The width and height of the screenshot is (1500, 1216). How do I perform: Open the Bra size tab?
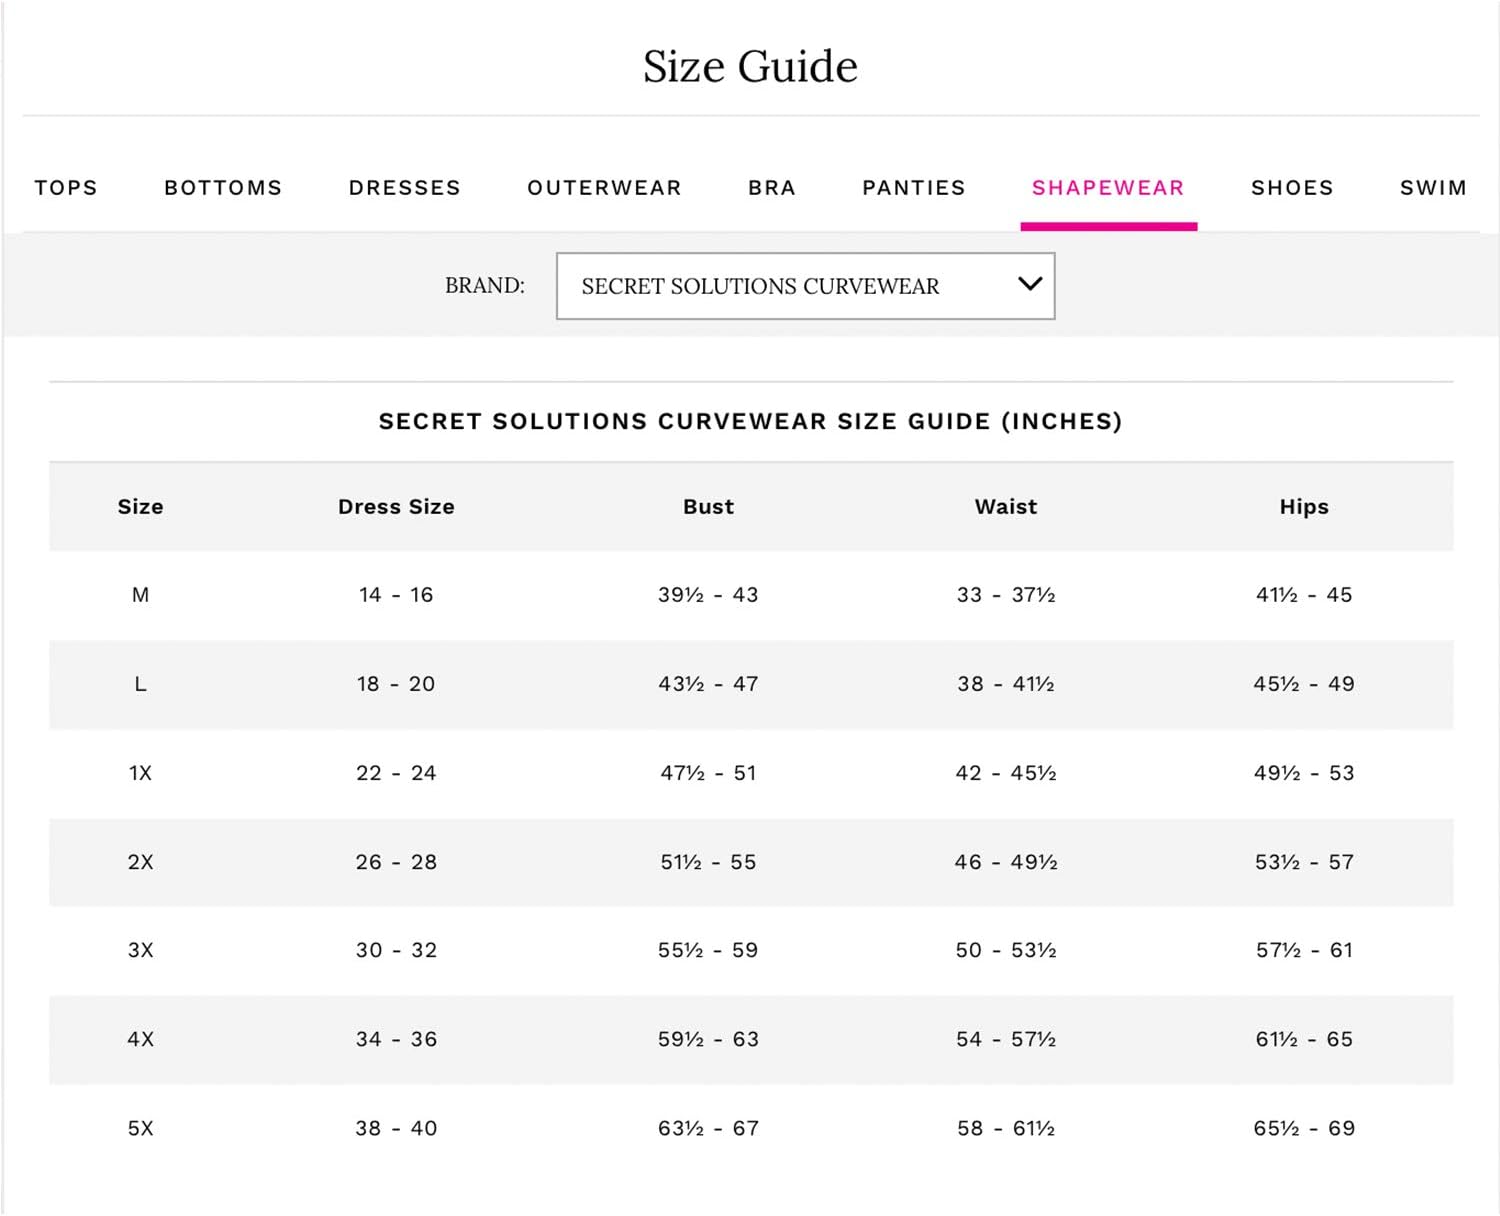click(772, 188)
